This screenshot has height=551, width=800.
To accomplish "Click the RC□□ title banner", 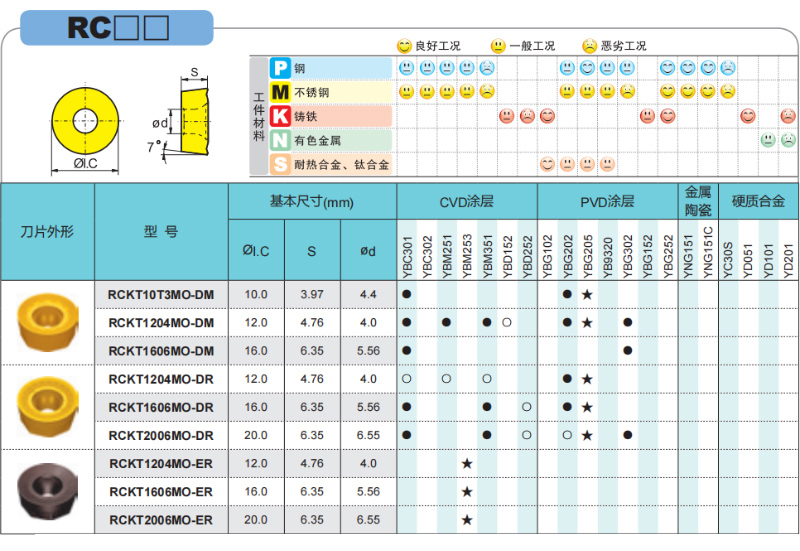I will point(118,27).
